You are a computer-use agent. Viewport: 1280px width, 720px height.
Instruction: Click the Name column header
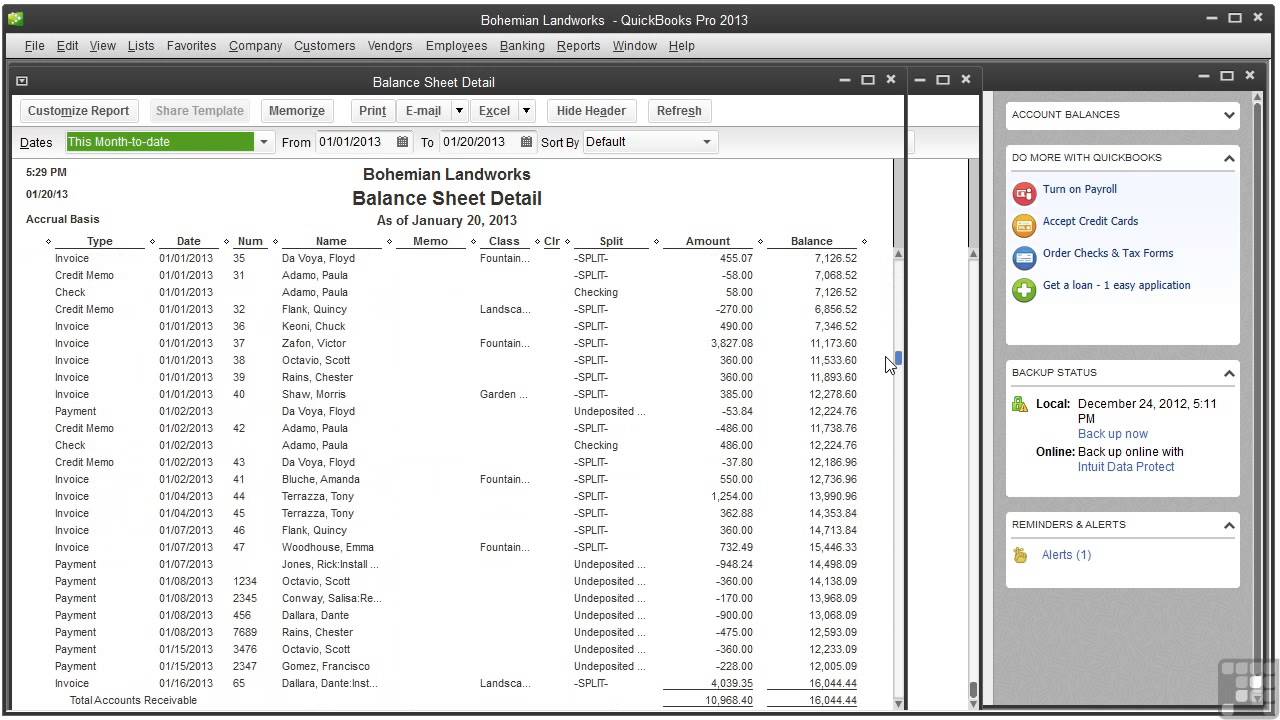(331, 241)
